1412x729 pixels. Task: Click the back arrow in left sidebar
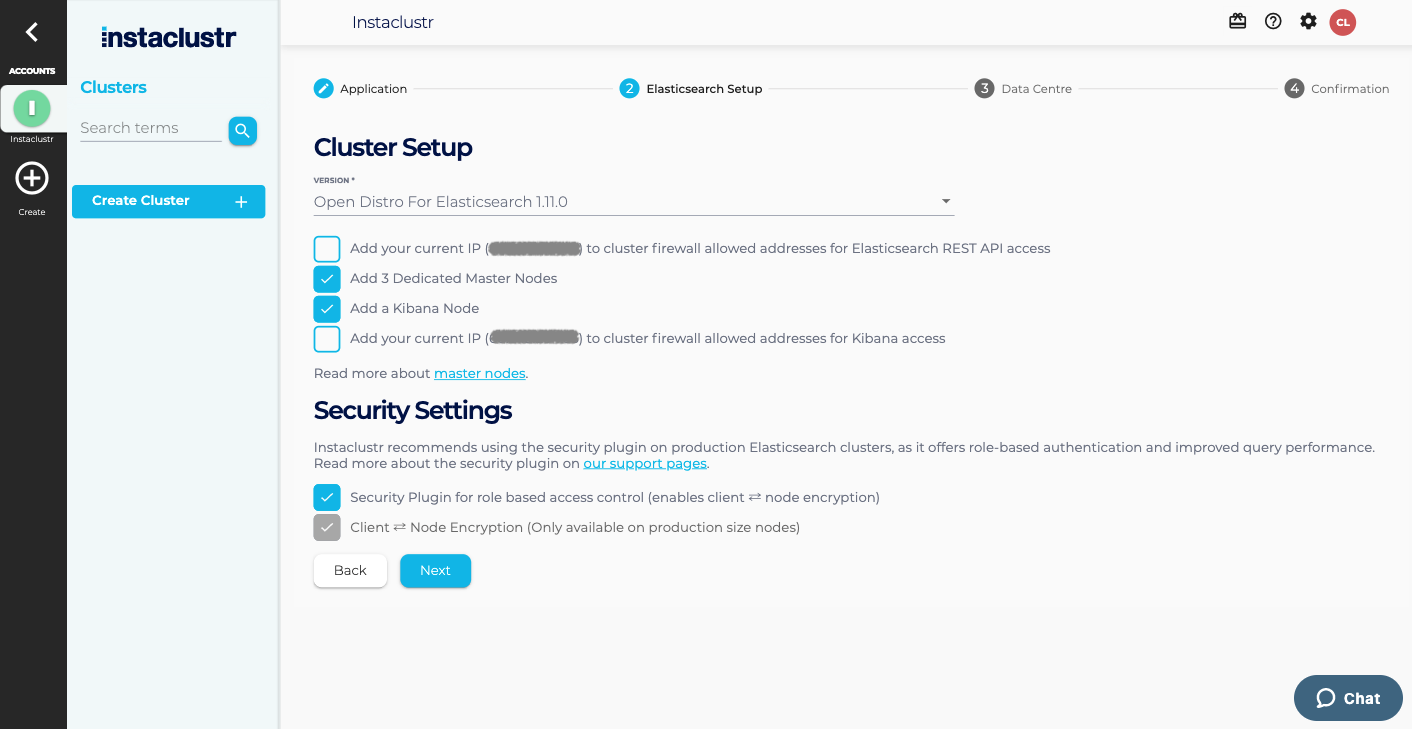pos(32,32)
